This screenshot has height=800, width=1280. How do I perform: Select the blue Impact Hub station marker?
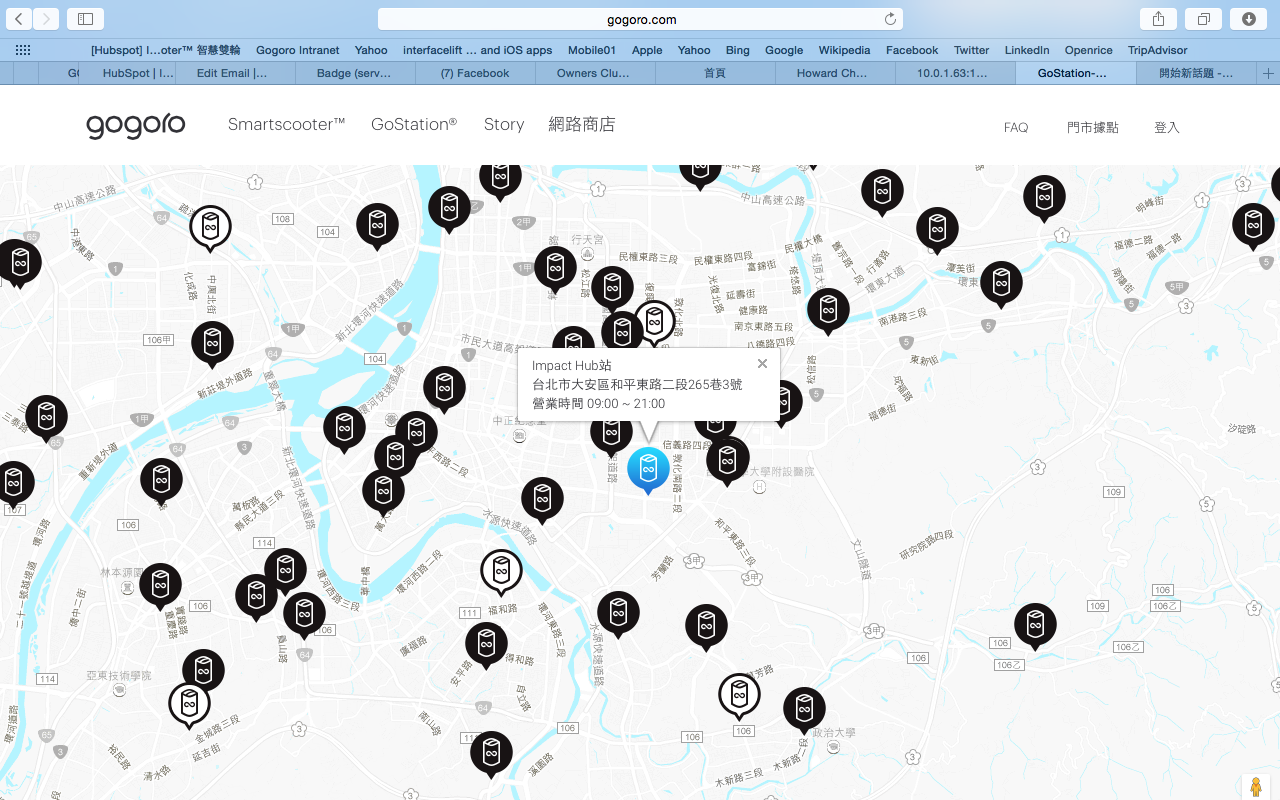[648, 469]
